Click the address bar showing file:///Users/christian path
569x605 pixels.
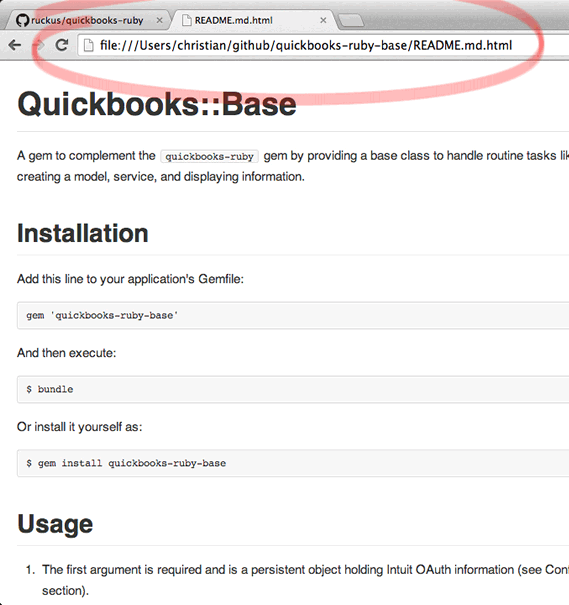click(323, 46)
